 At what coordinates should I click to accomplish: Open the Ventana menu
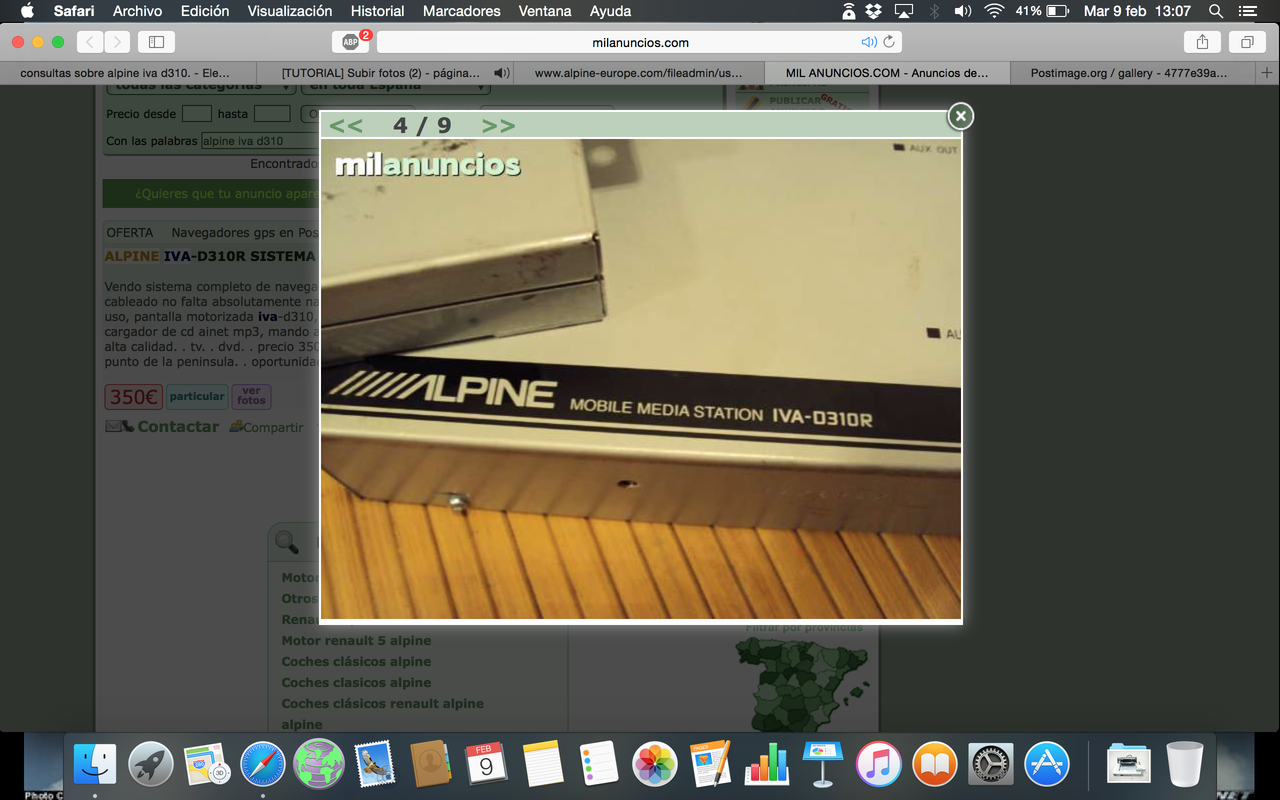coord(545,11)
